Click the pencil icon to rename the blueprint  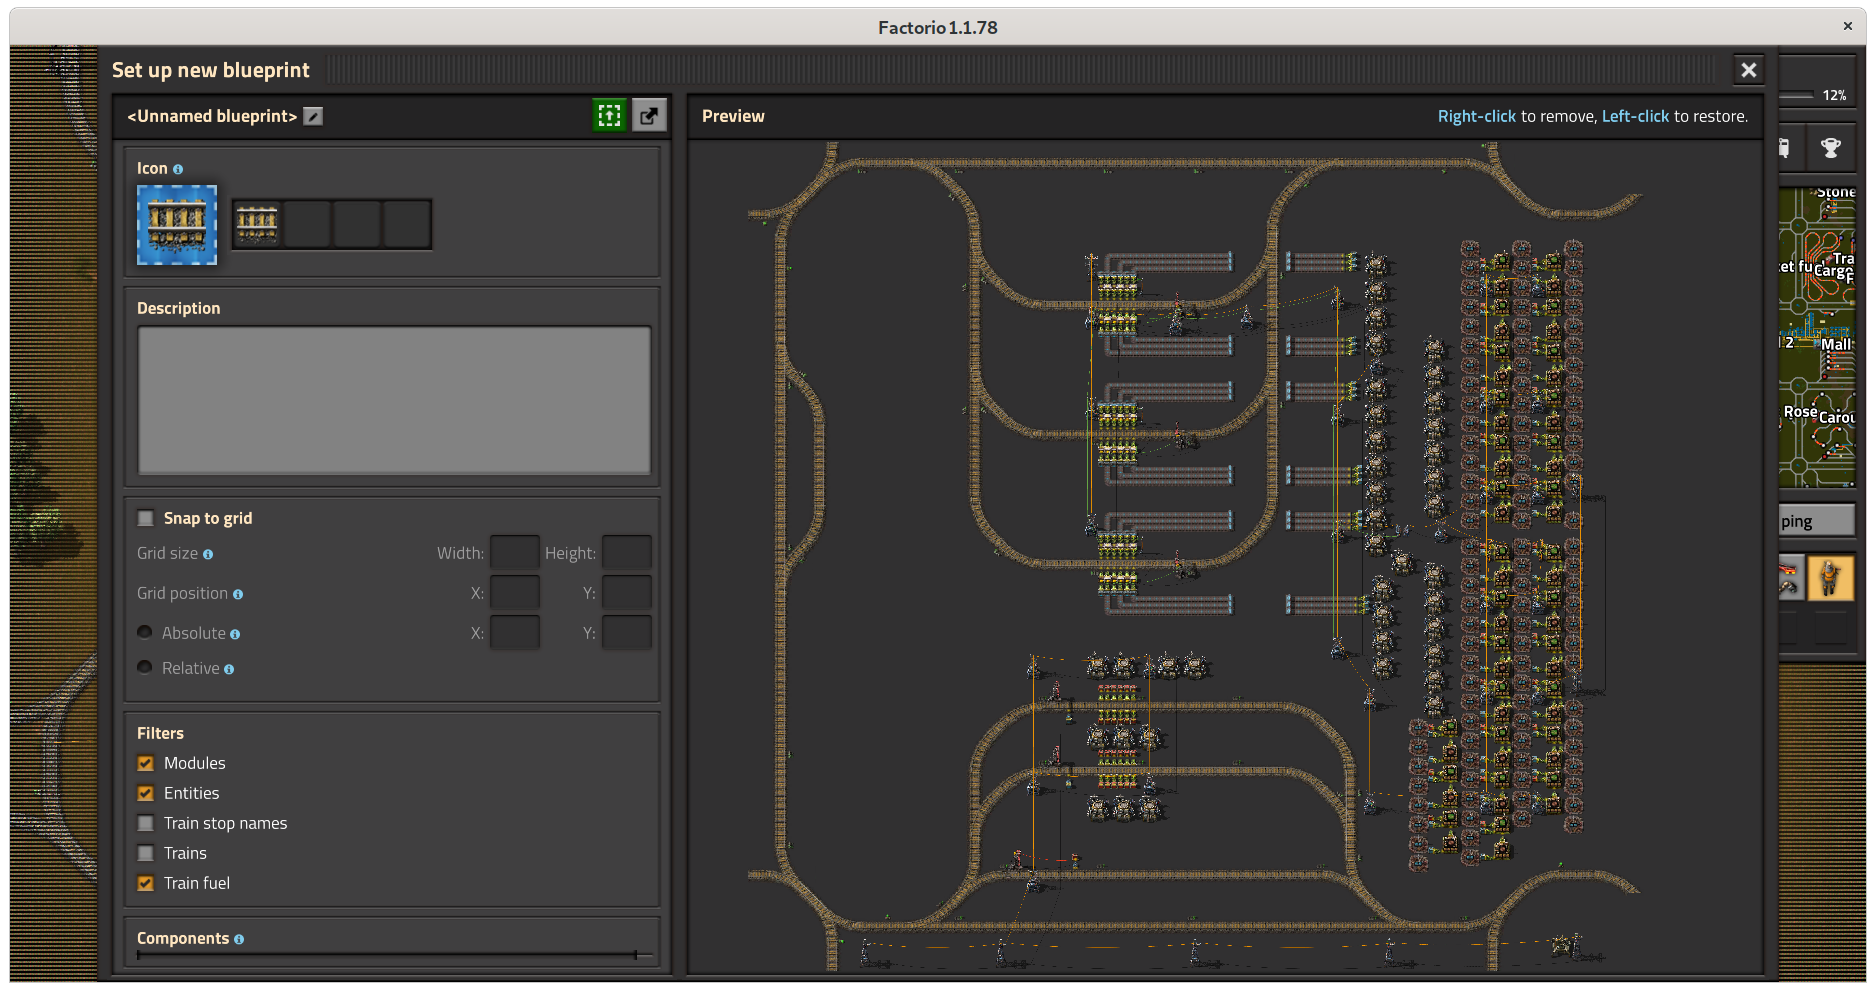313,117
